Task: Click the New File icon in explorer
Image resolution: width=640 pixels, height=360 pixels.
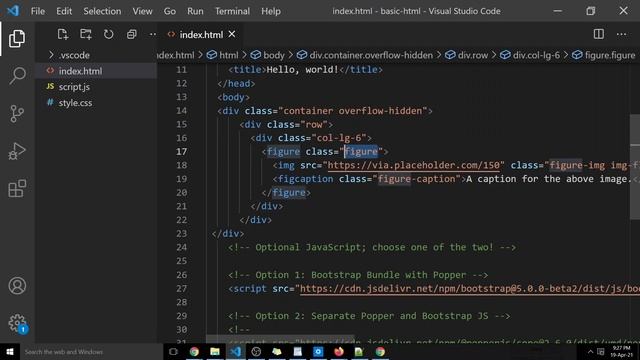Action: coord(62,34)
